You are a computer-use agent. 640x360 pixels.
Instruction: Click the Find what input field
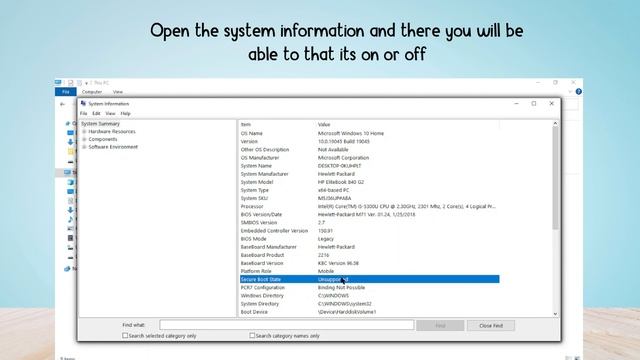pos(287,325)
